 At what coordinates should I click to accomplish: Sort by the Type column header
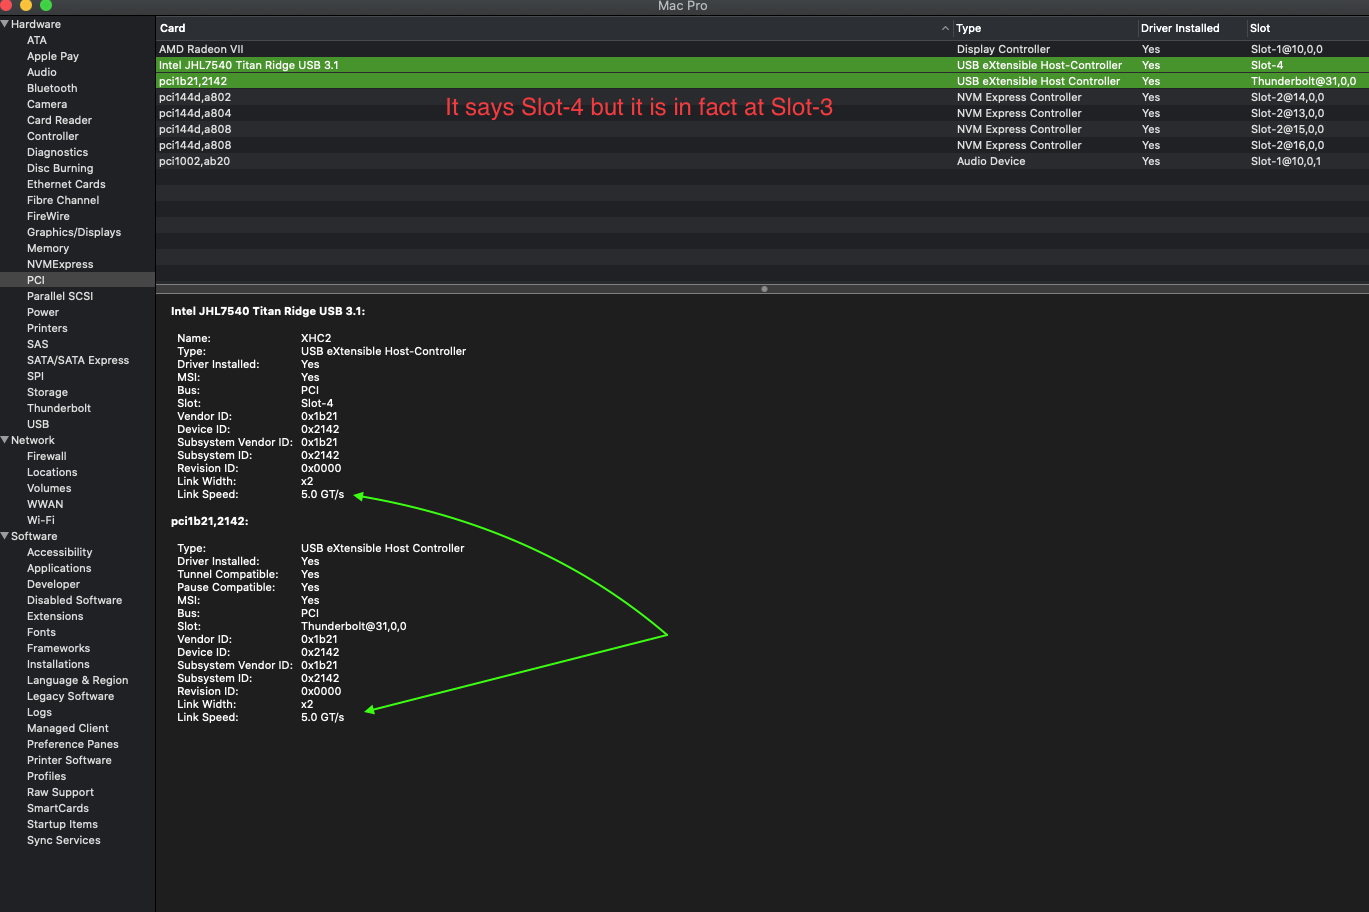968,28
